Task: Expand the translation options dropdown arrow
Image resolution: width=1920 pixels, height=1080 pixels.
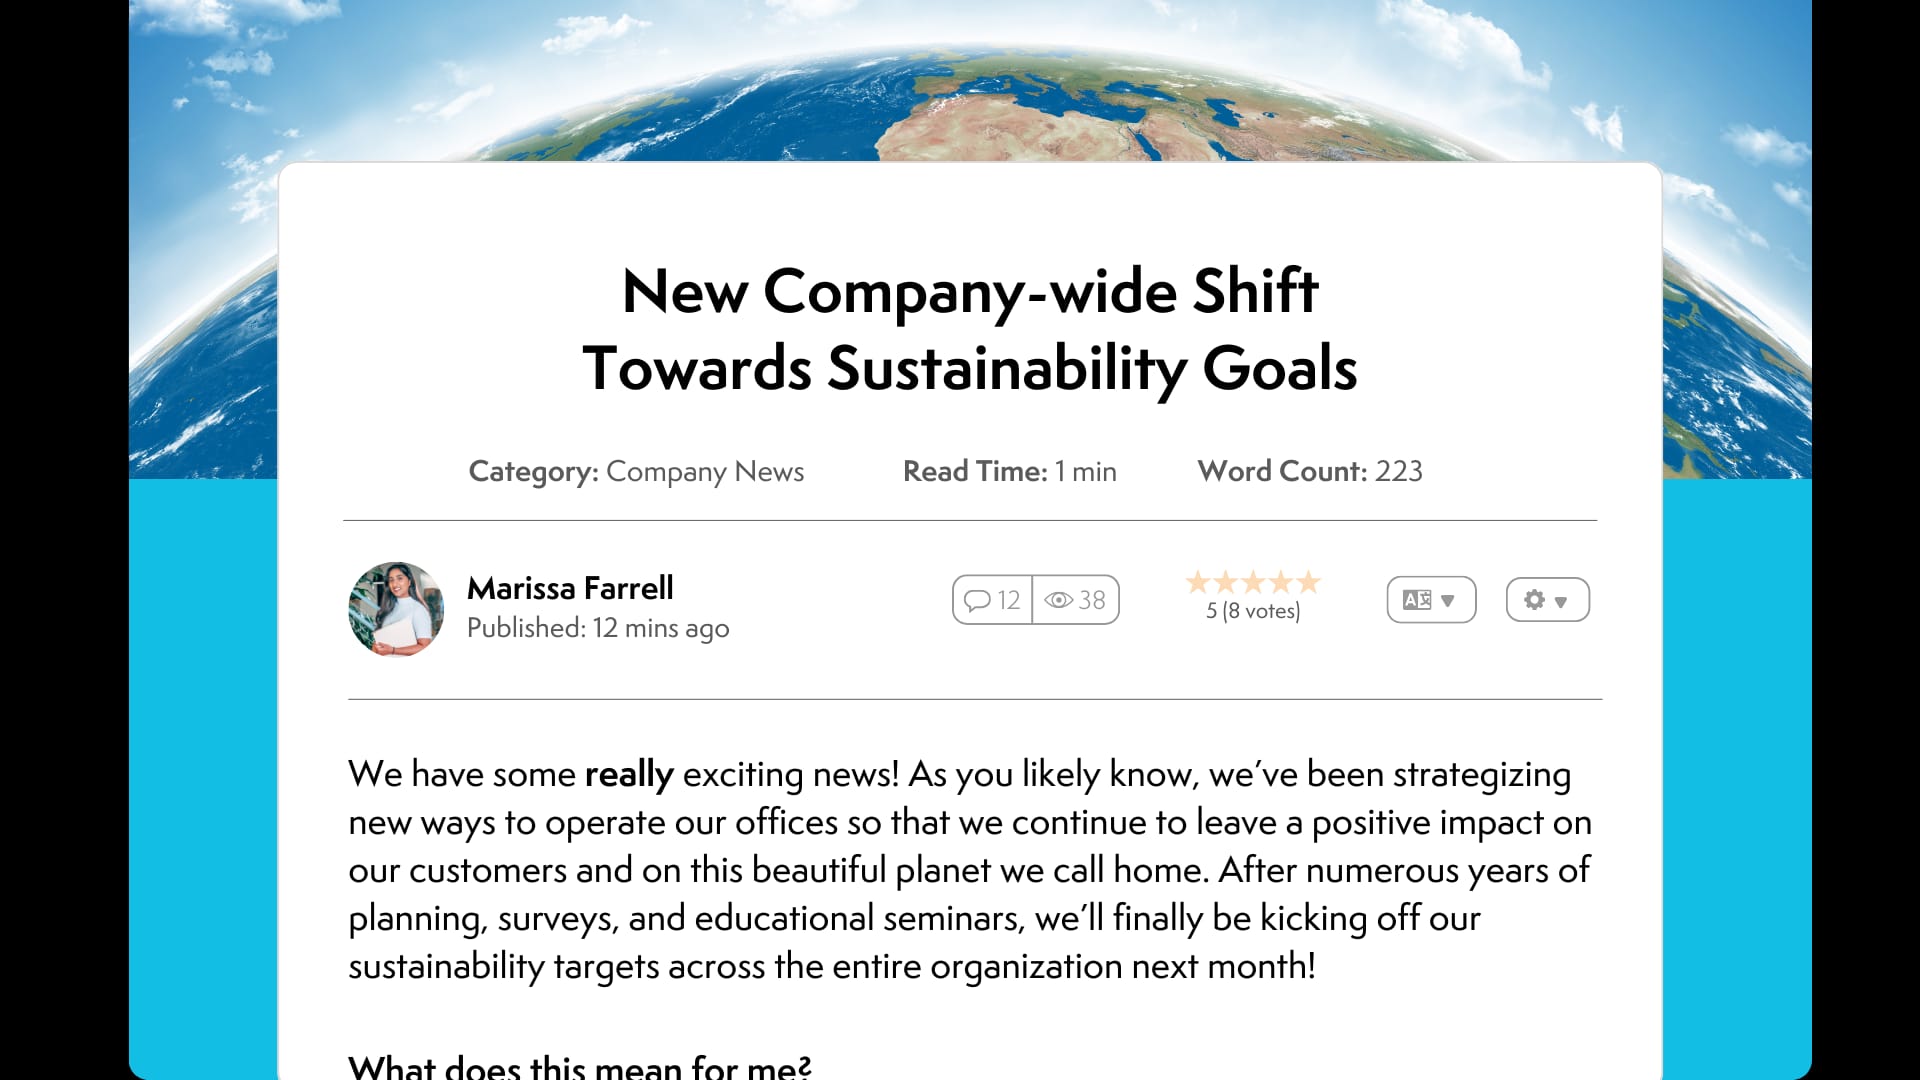Action: [x=1449, y=601]
